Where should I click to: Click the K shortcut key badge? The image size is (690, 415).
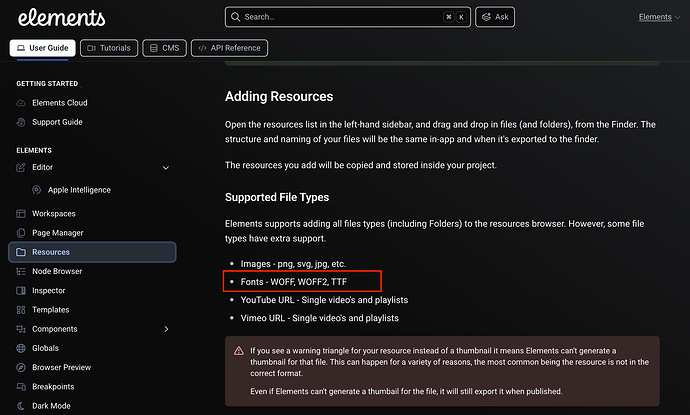pos(461,17)
